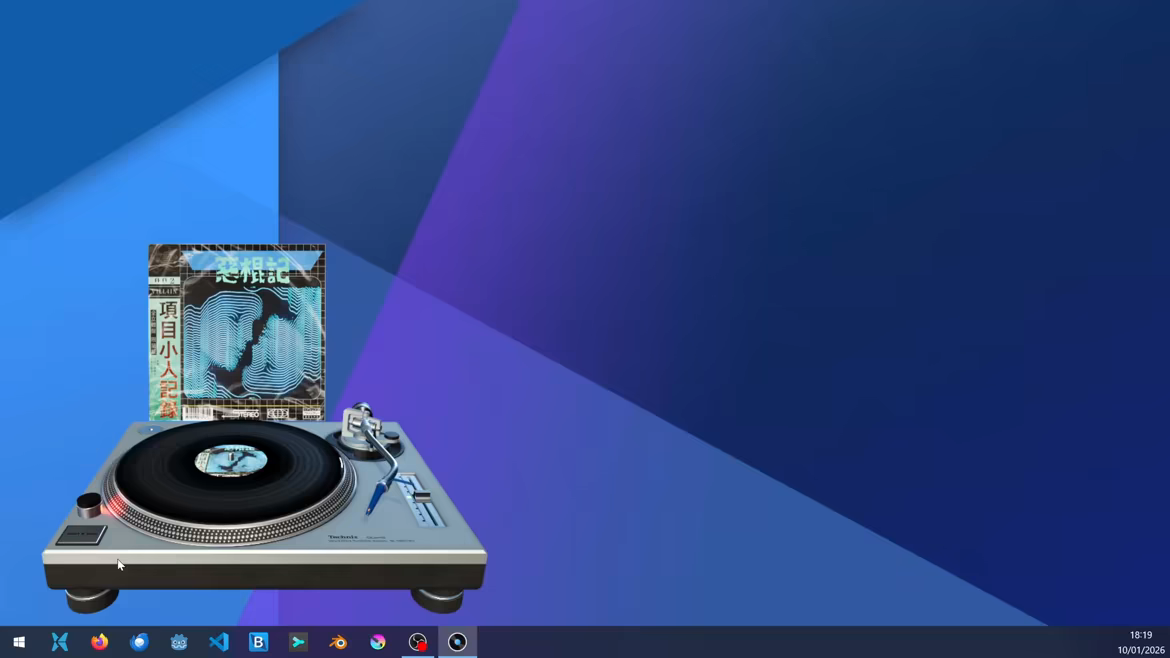Click the 18:19 clock in taskbar

point(1141,635)
